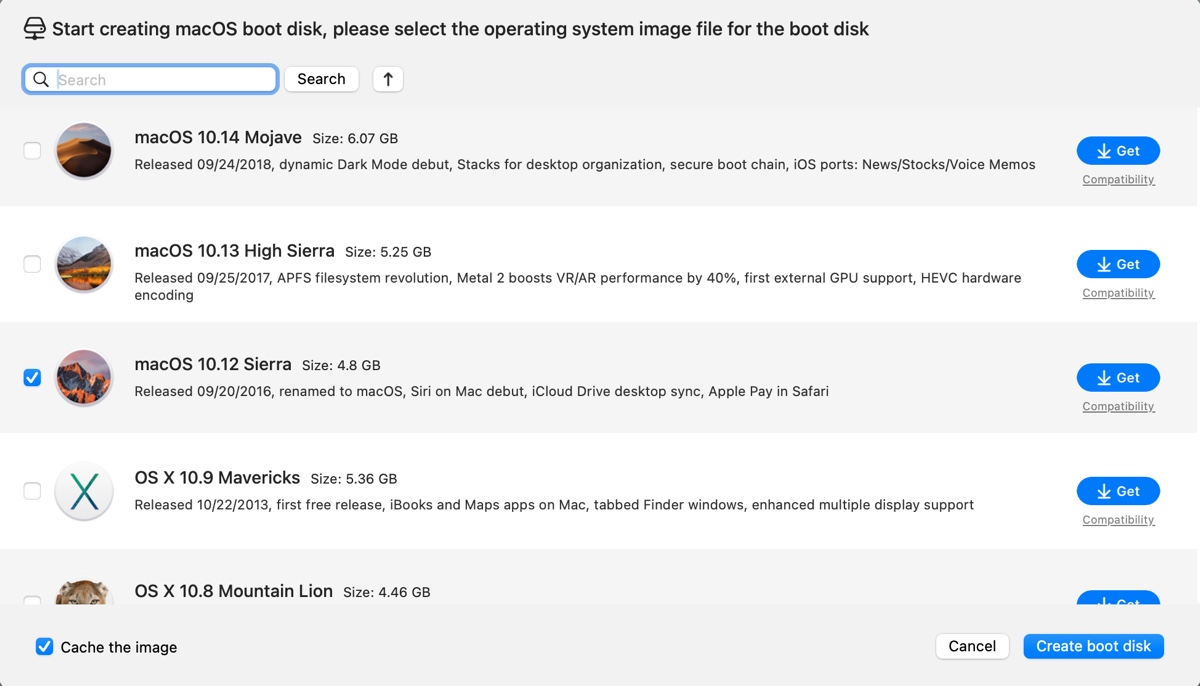This screenshot has height=686, width=1200.
Task: Click the Mountain Lion icon
Action: pos(84,594)
